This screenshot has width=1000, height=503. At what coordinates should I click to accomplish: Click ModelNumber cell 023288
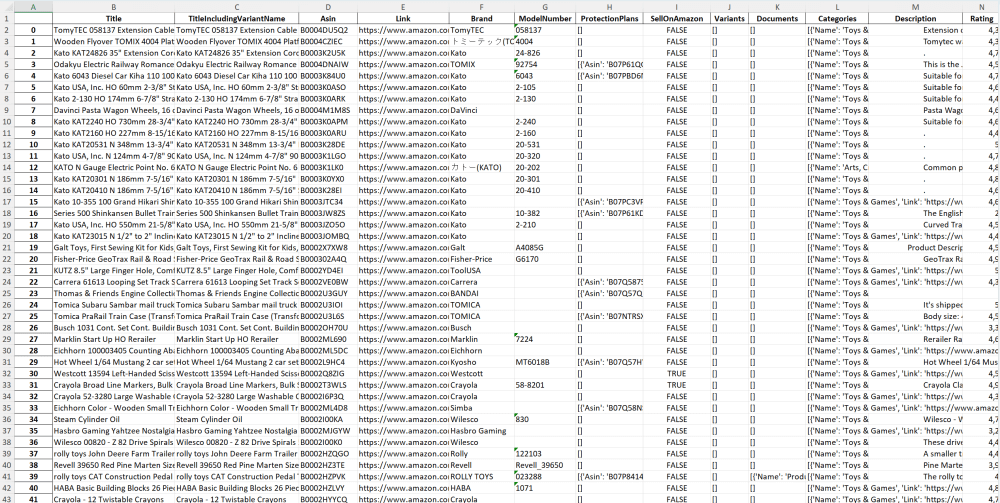[545, 477]
